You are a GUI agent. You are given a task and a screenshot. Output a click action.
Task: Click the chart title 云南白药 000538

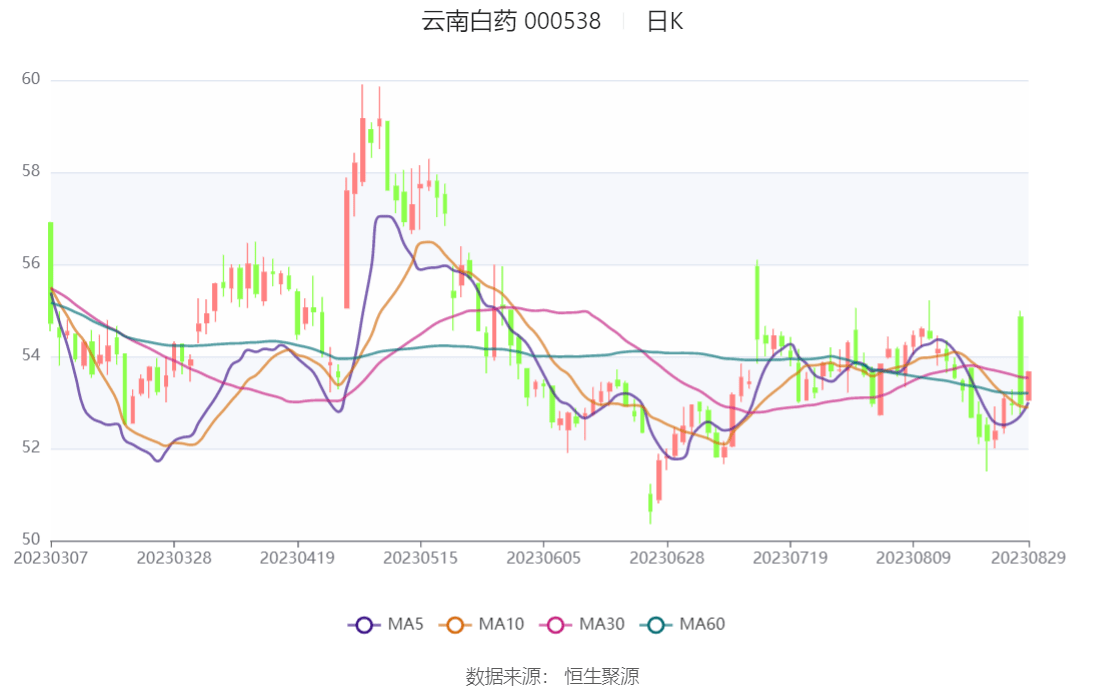[x=511, y=21]
